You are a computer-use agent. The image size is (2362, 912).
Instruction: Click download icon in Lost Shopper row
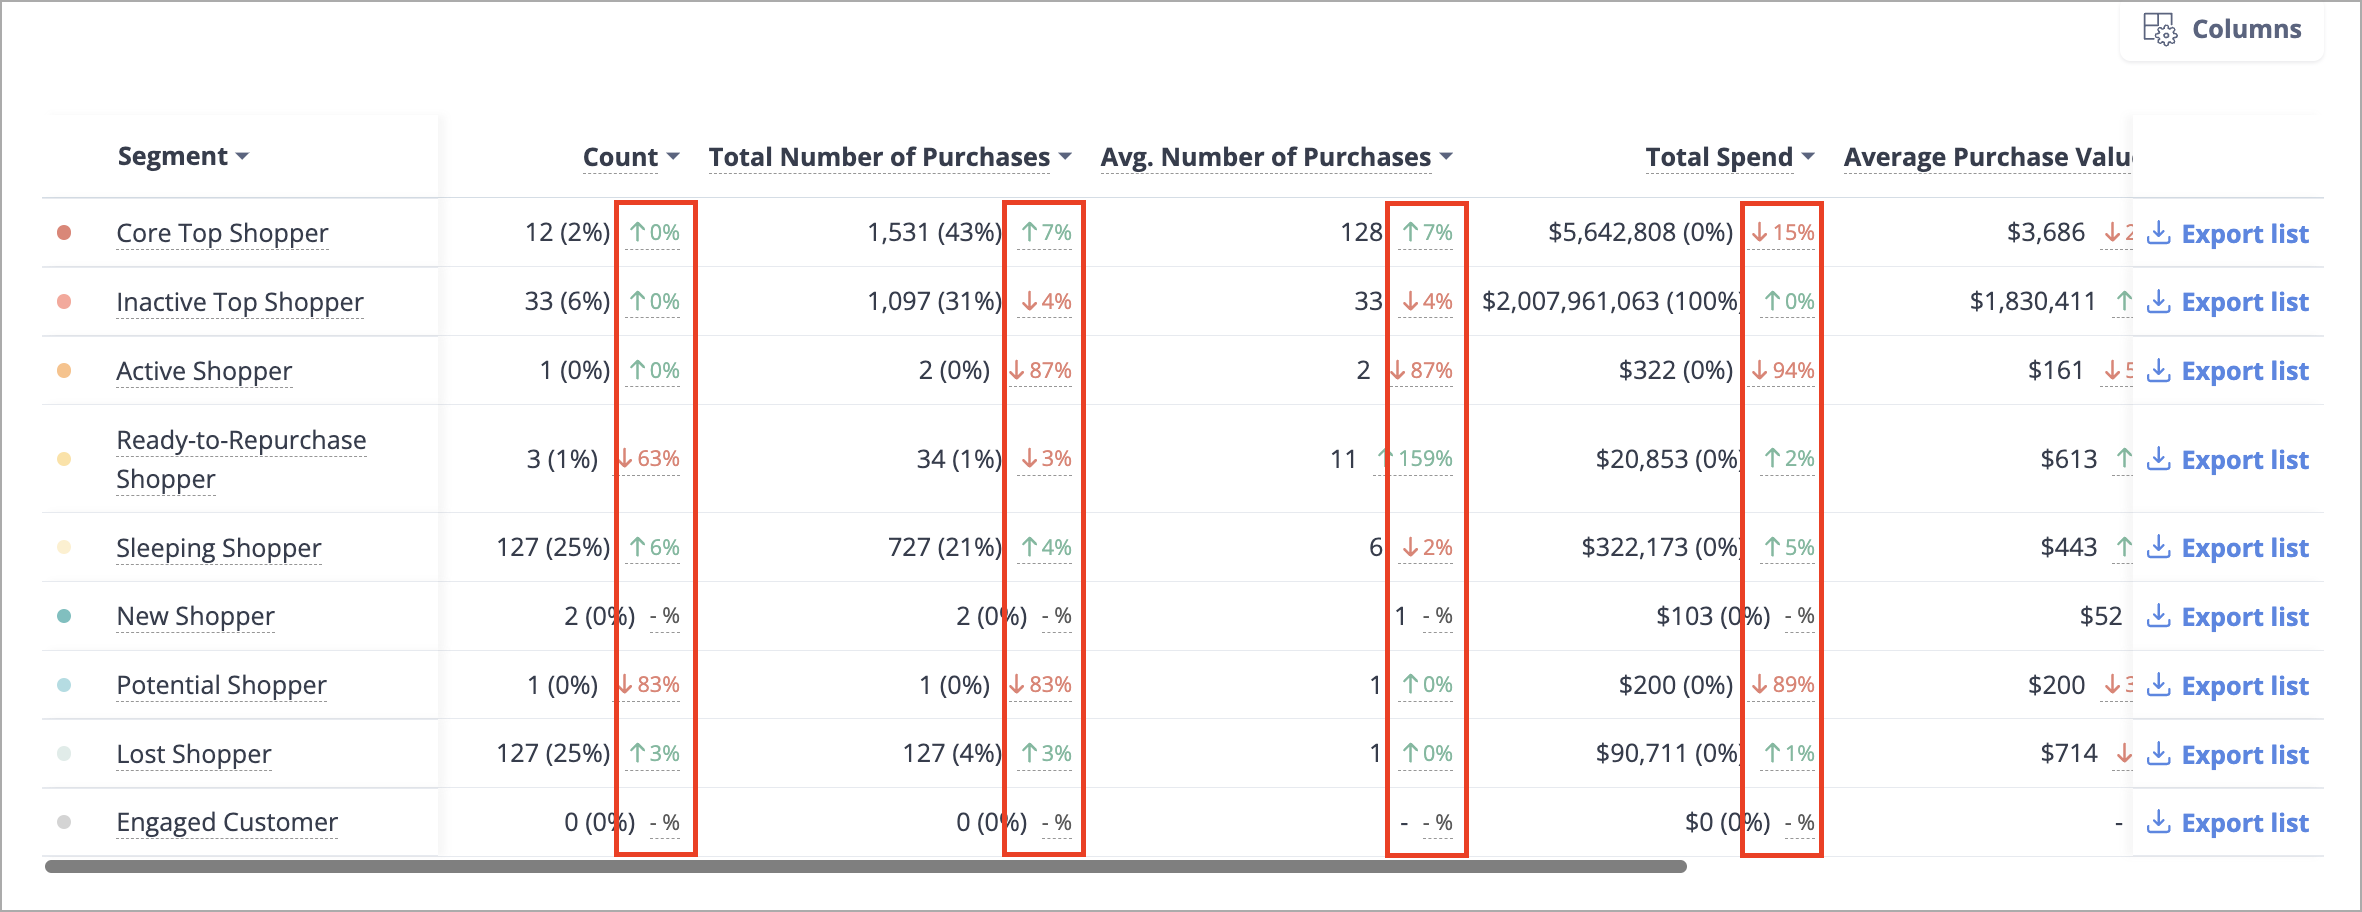tap(2159, 754)
